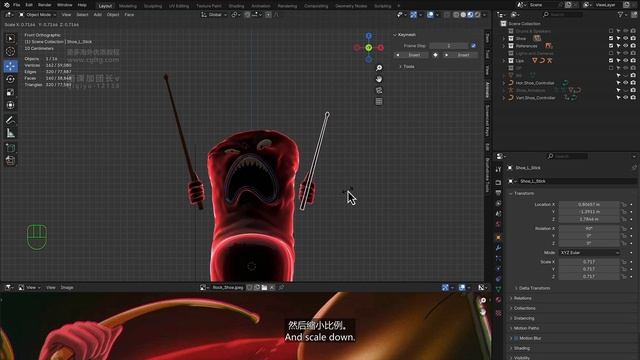Switch to the Shading workspace tab
Image resolution: width=640 pixels, height=360 pixels.
[x=236, y=6]
